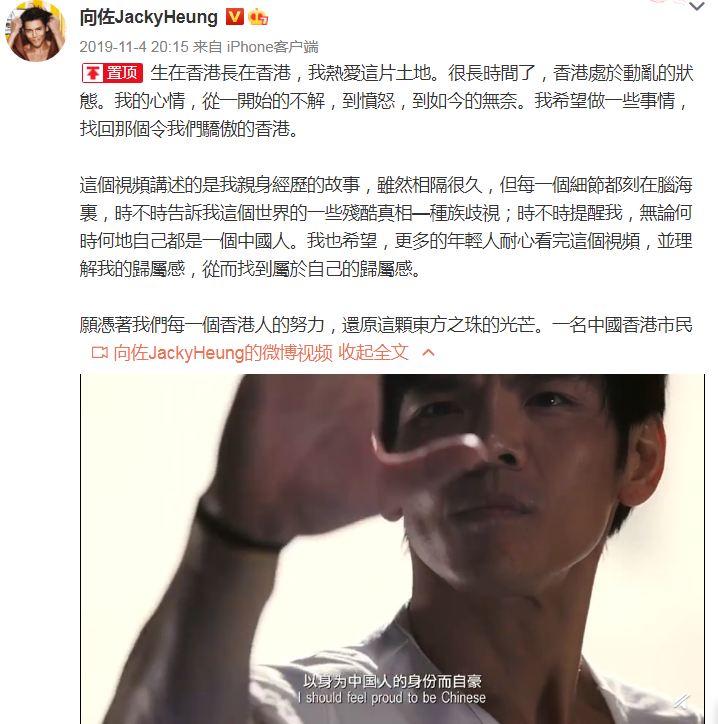Open the 2019-11-4 20:15 timestamp link
Image resolution: width=718 pixels, height=724 pixels.
[x=134, y=47]
